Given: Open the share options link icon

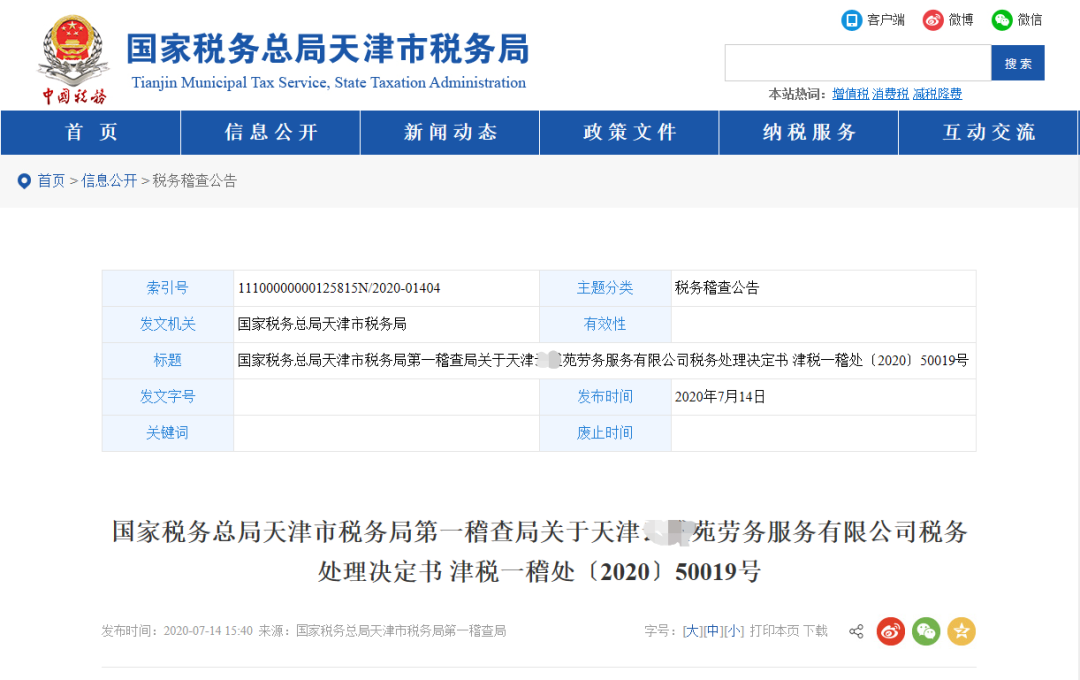Looking at the screenshot, I should point(855,631).
